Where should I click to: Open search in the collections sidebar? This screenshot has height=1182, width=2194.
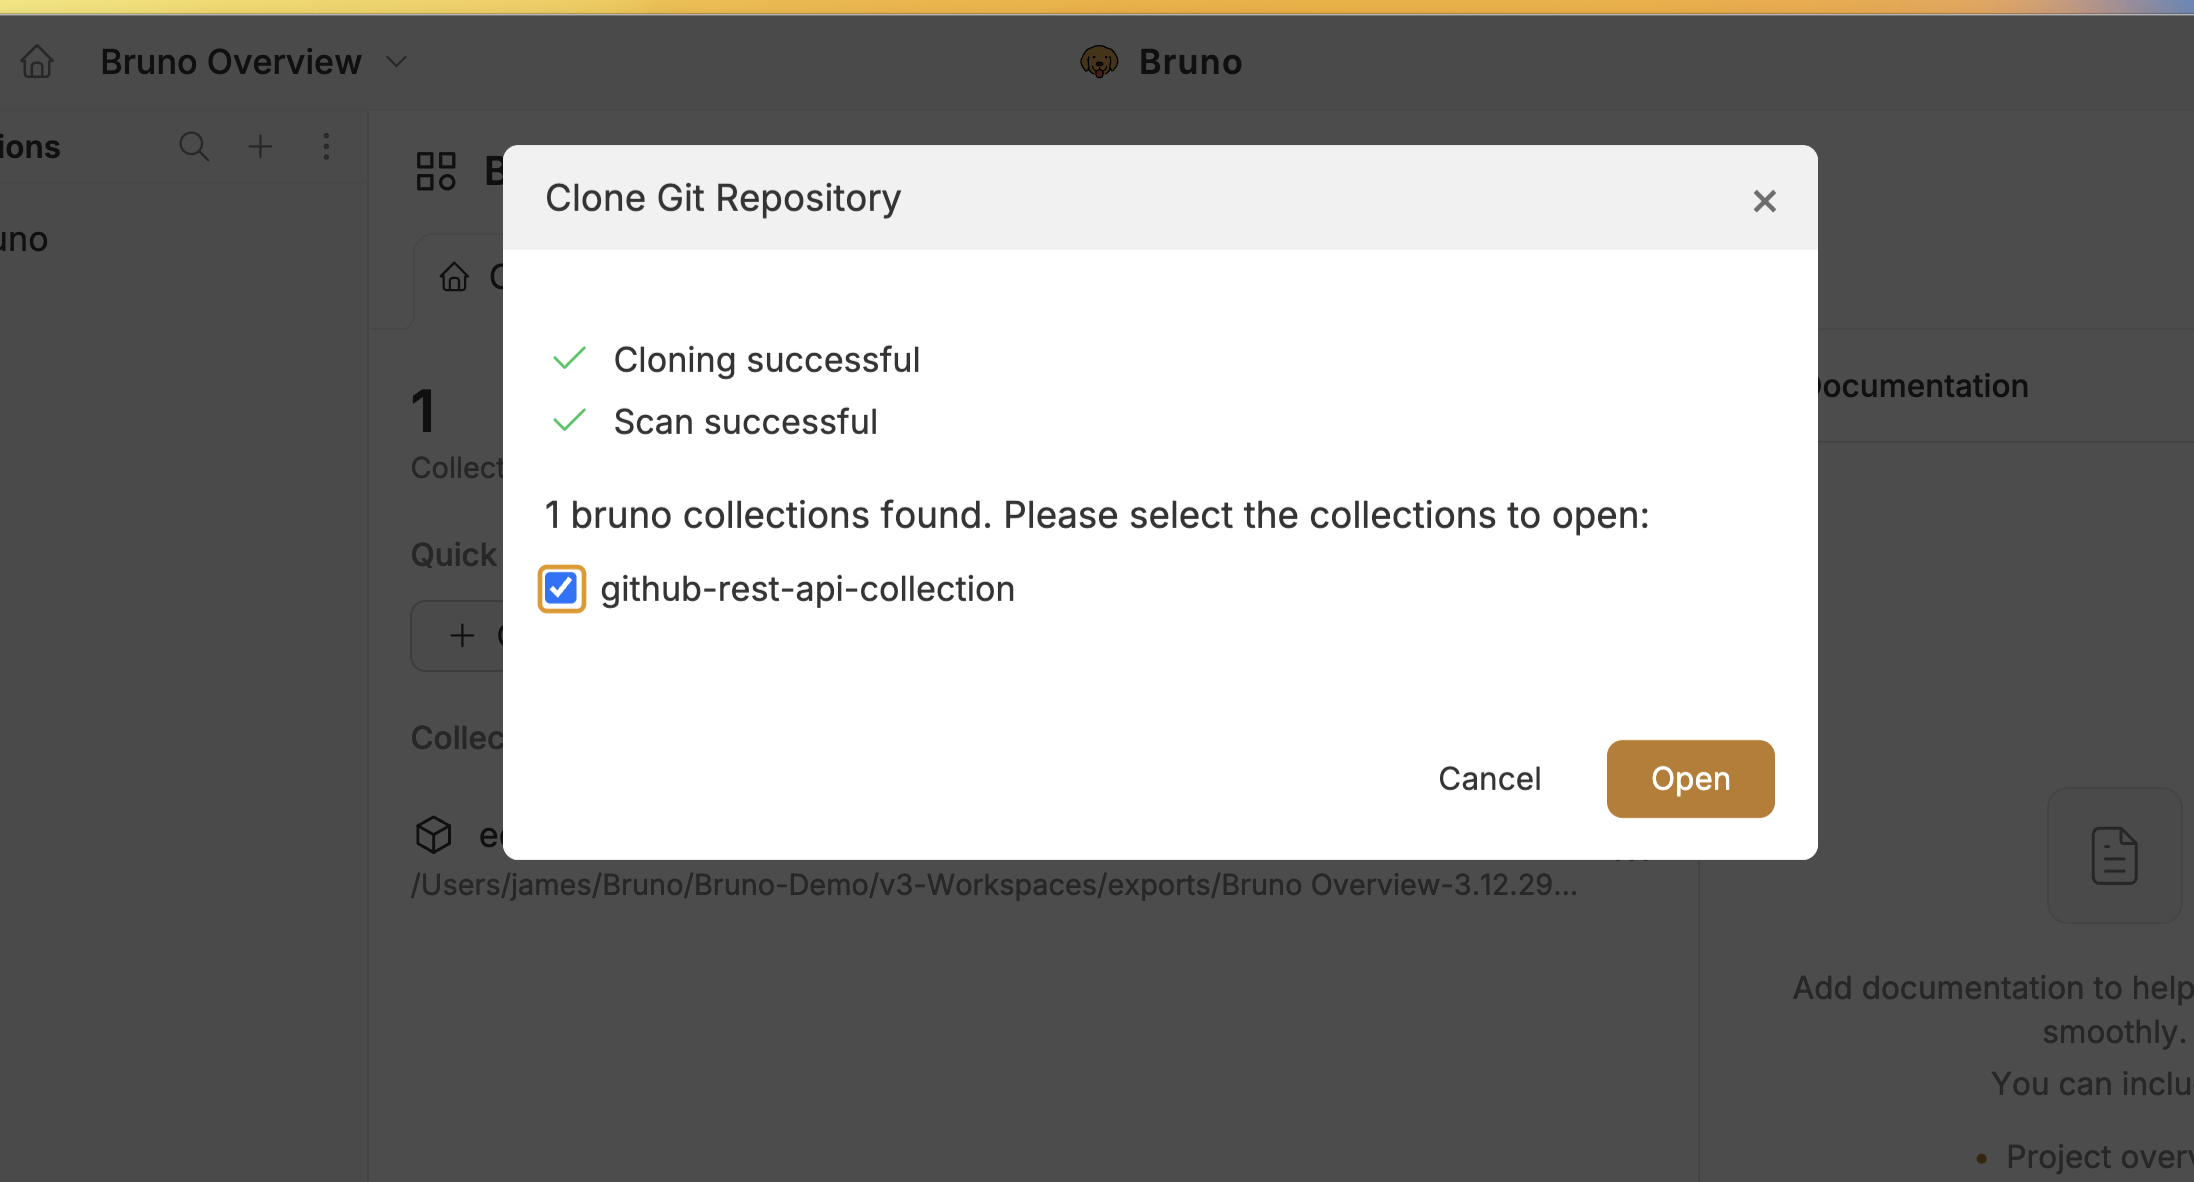(x=195, y=146)
